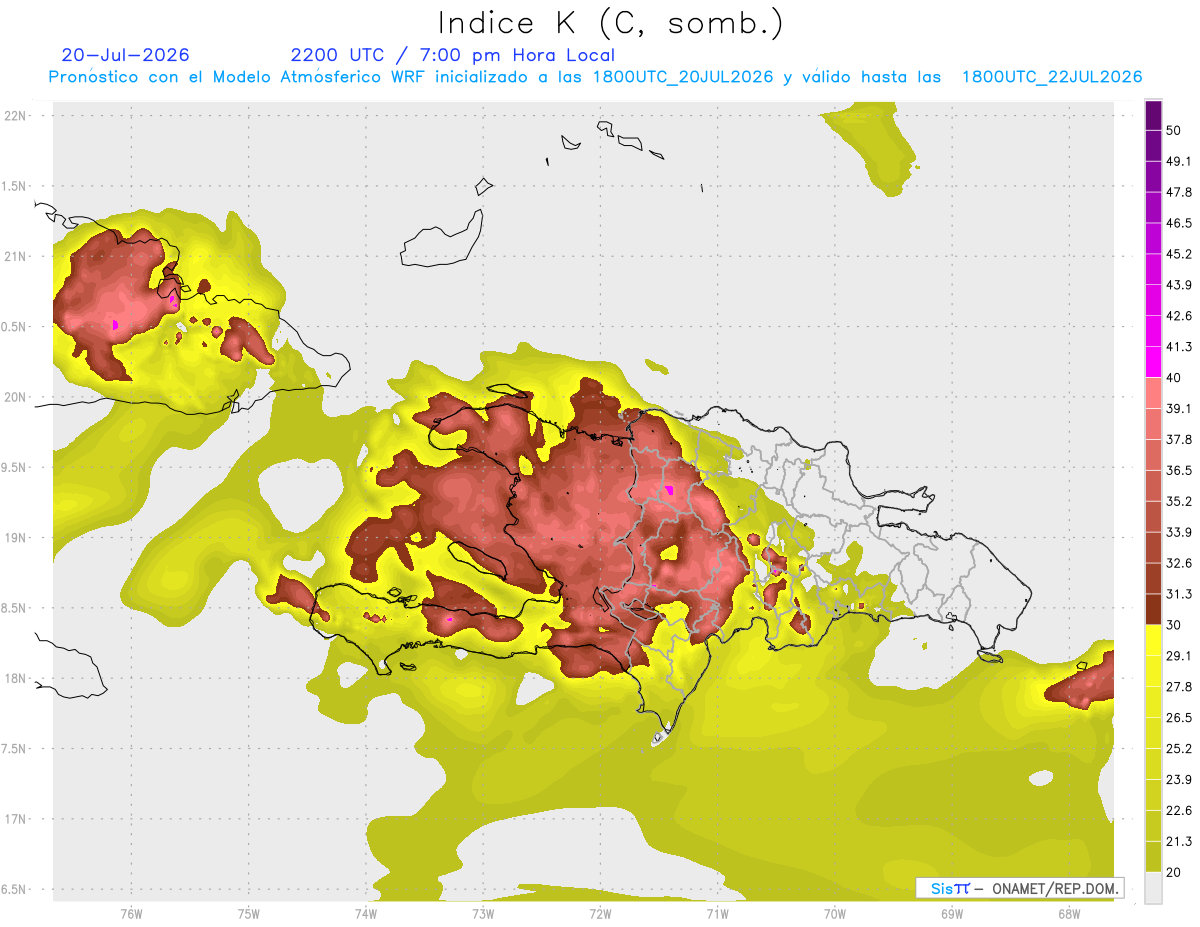The image size is (1200, 927).
Task: Select the colorbar value "49.1"
Action: pyautogui.click(x=1178, y=162)
